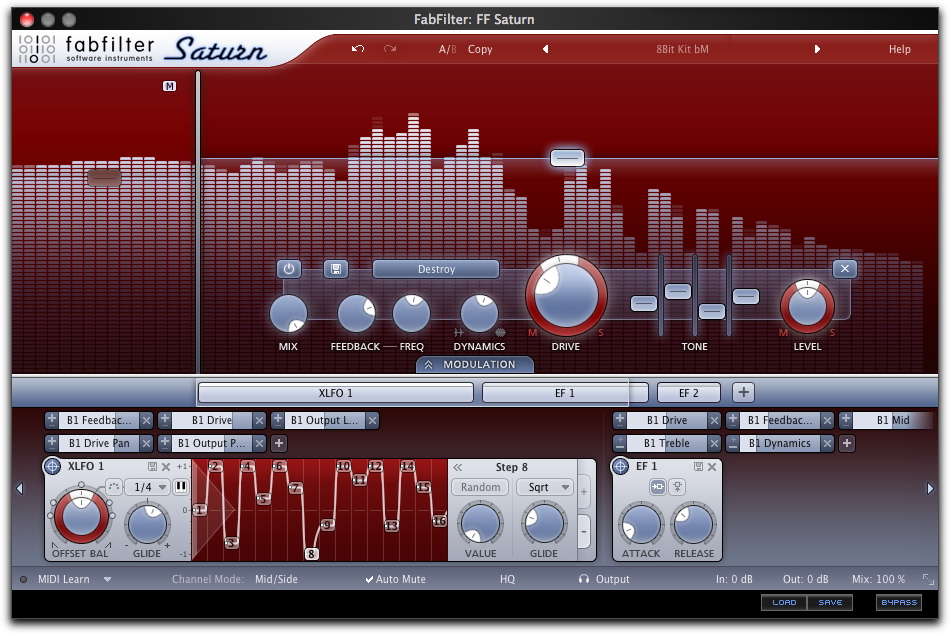Remove a step with the minus button
The height and width of the screenshot is (634, 950).
click(584, 532)
